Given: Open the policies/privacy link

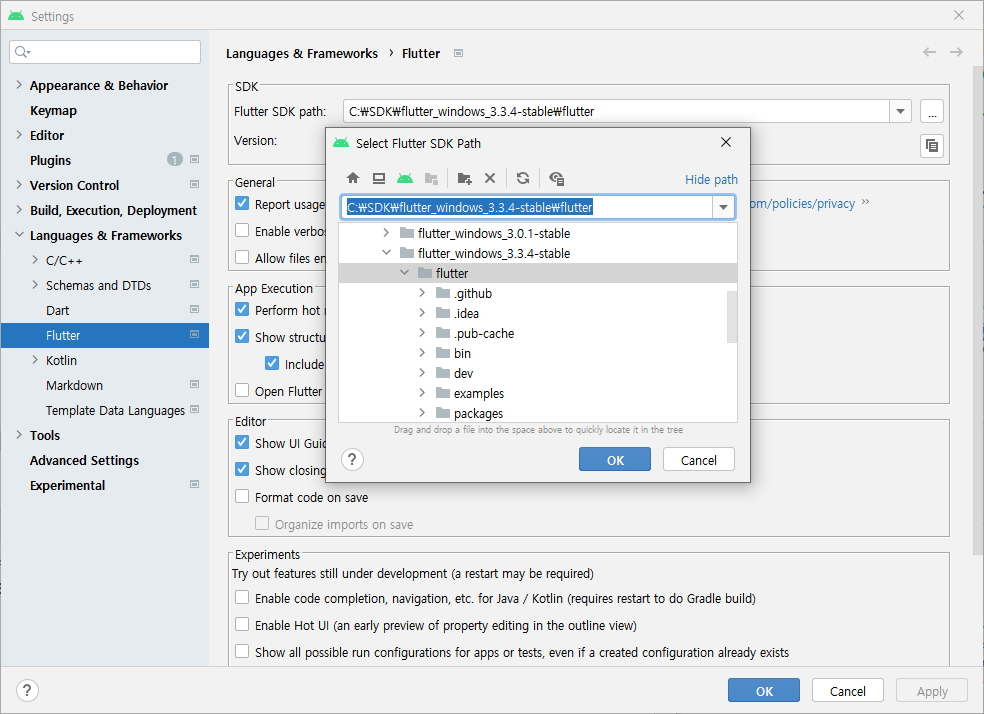Looking at the screenshot, I should pyautogui.click(x=802, y=203).
